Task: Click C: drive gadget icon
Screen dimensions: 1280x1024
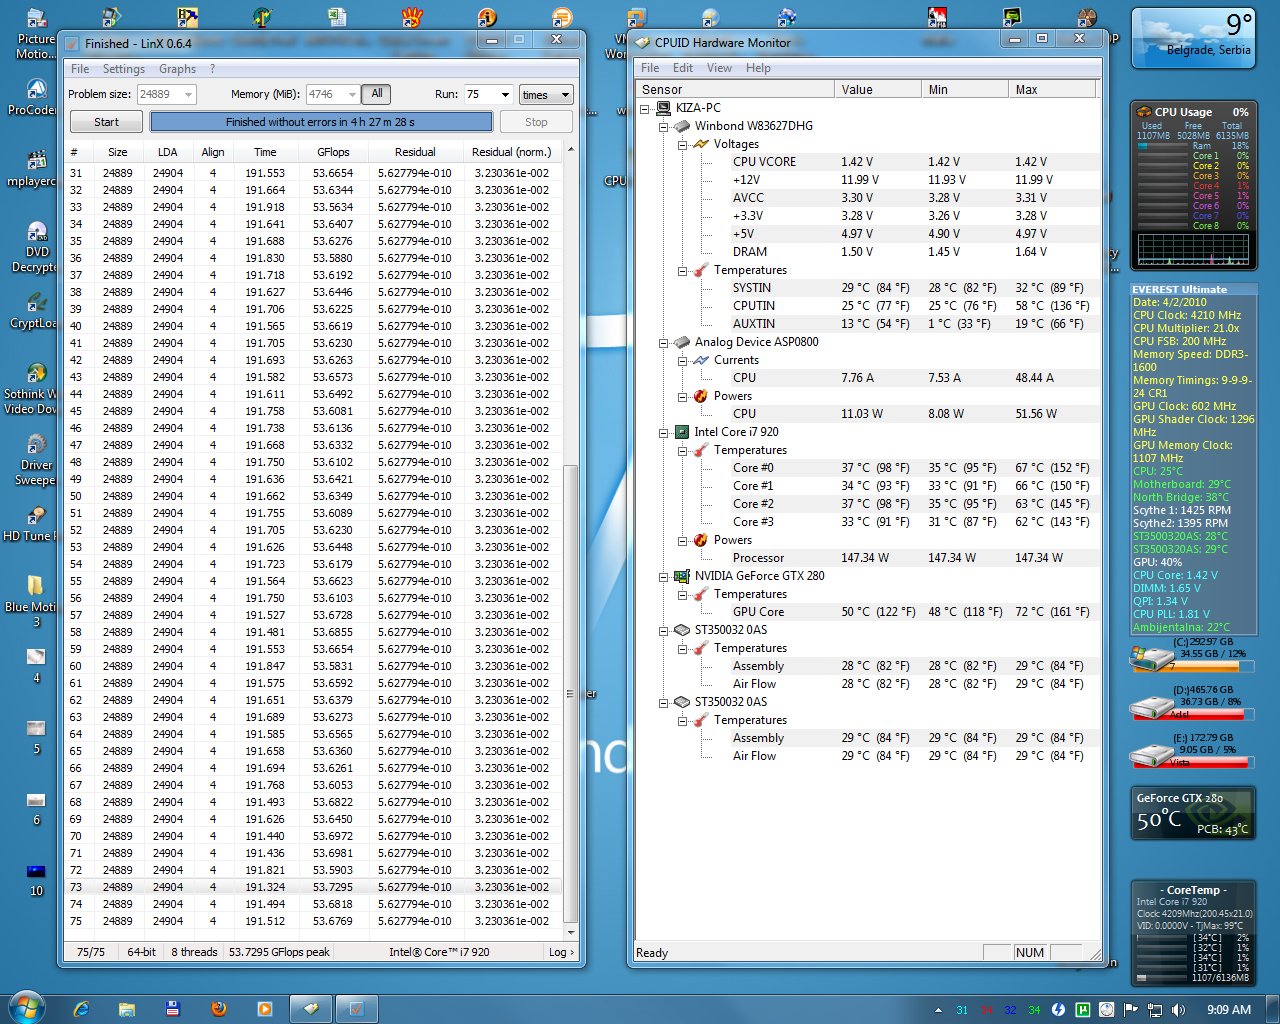Action: (x=1150, y=660)
